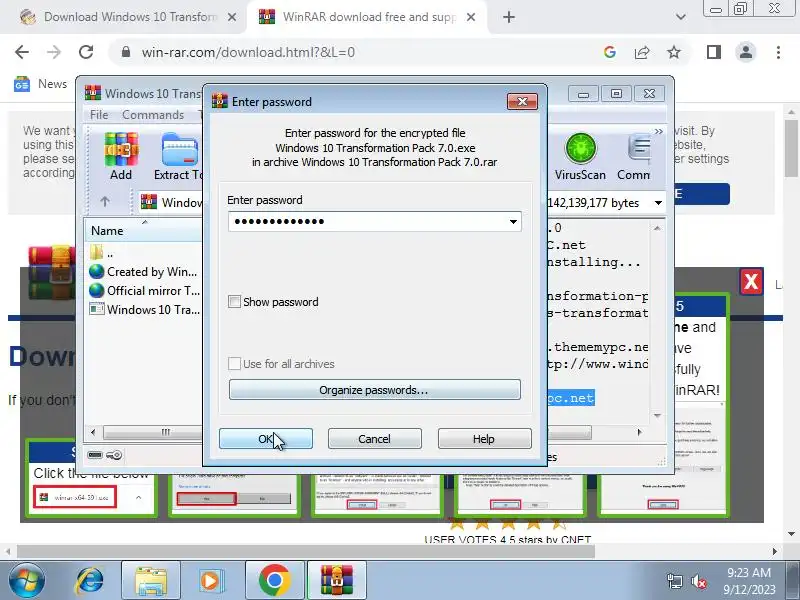
Task: Switch to Chrome in the taskbar
Action: (x=274, y=581)
